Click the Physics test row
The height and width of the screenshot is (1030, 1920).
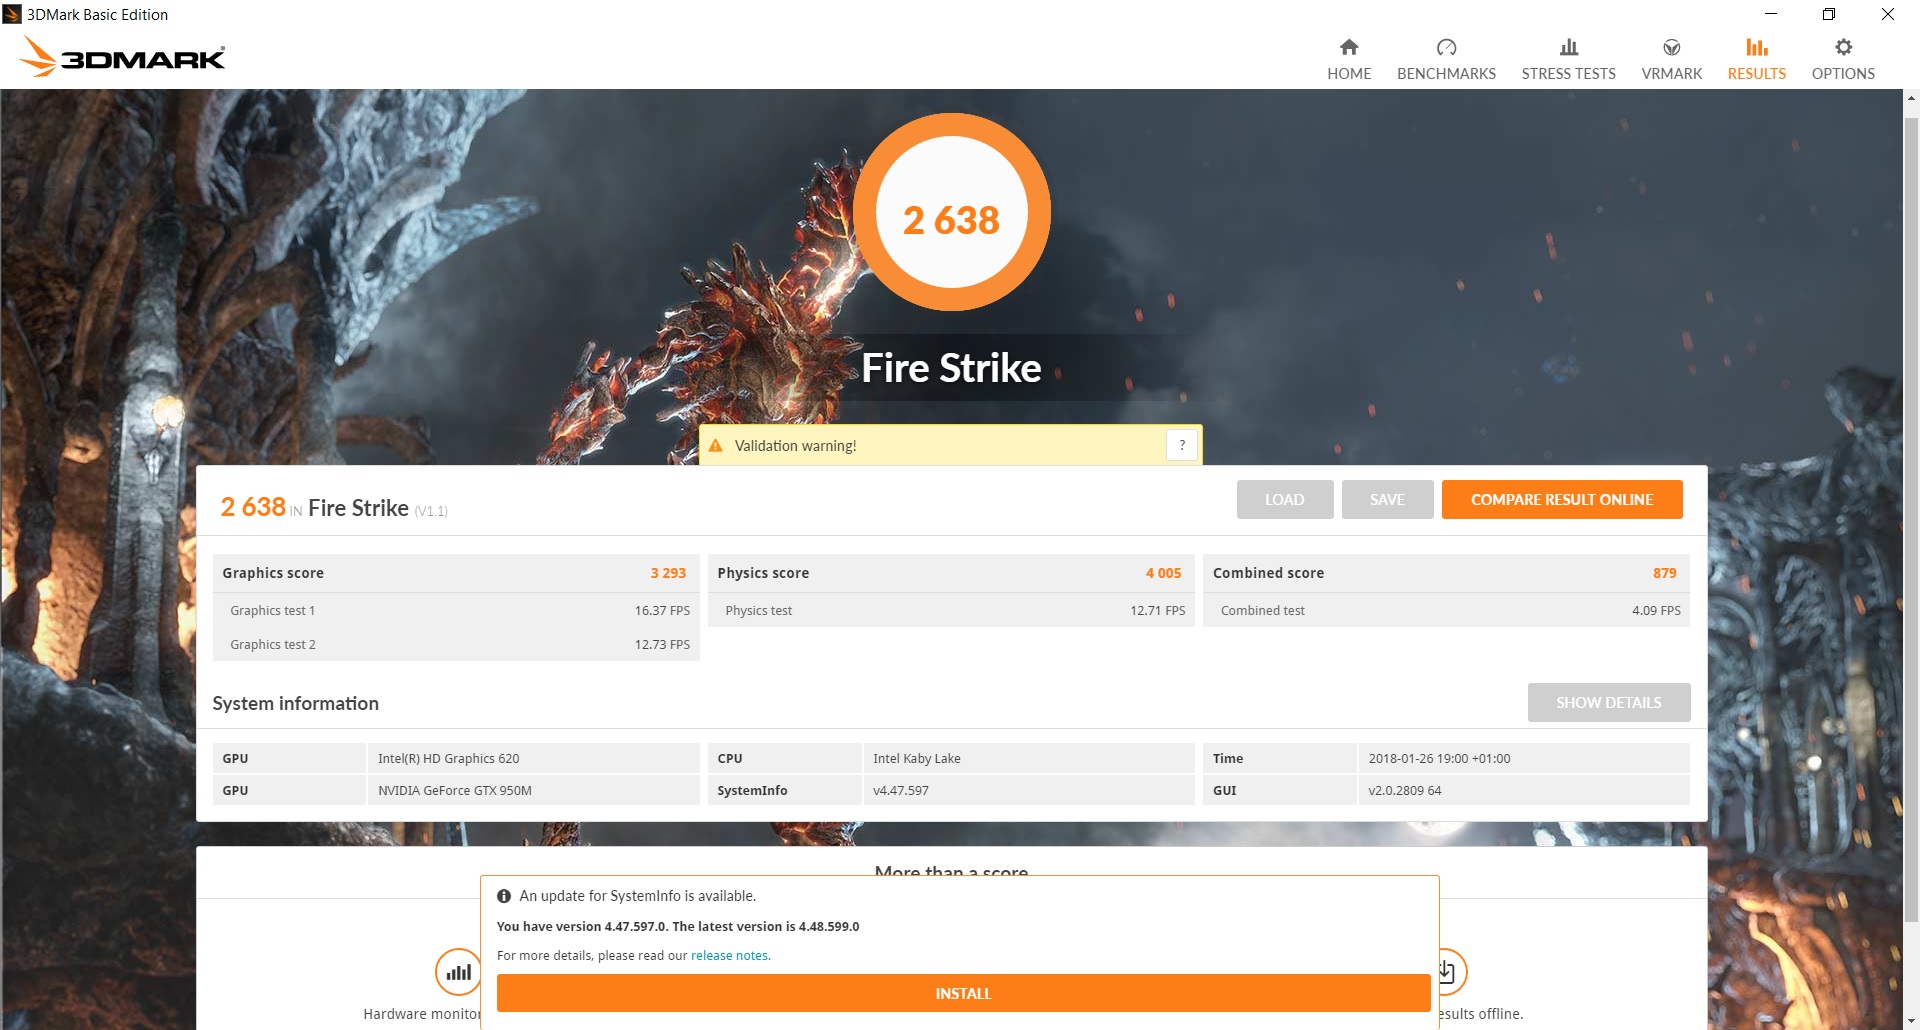pyautogui.click(x=951, y=610)
